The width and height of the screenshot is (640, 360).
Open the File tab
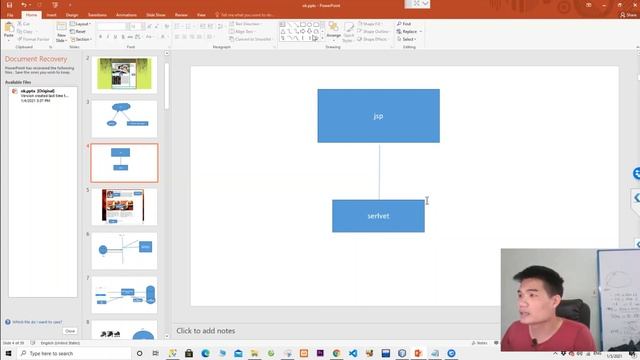10,15
